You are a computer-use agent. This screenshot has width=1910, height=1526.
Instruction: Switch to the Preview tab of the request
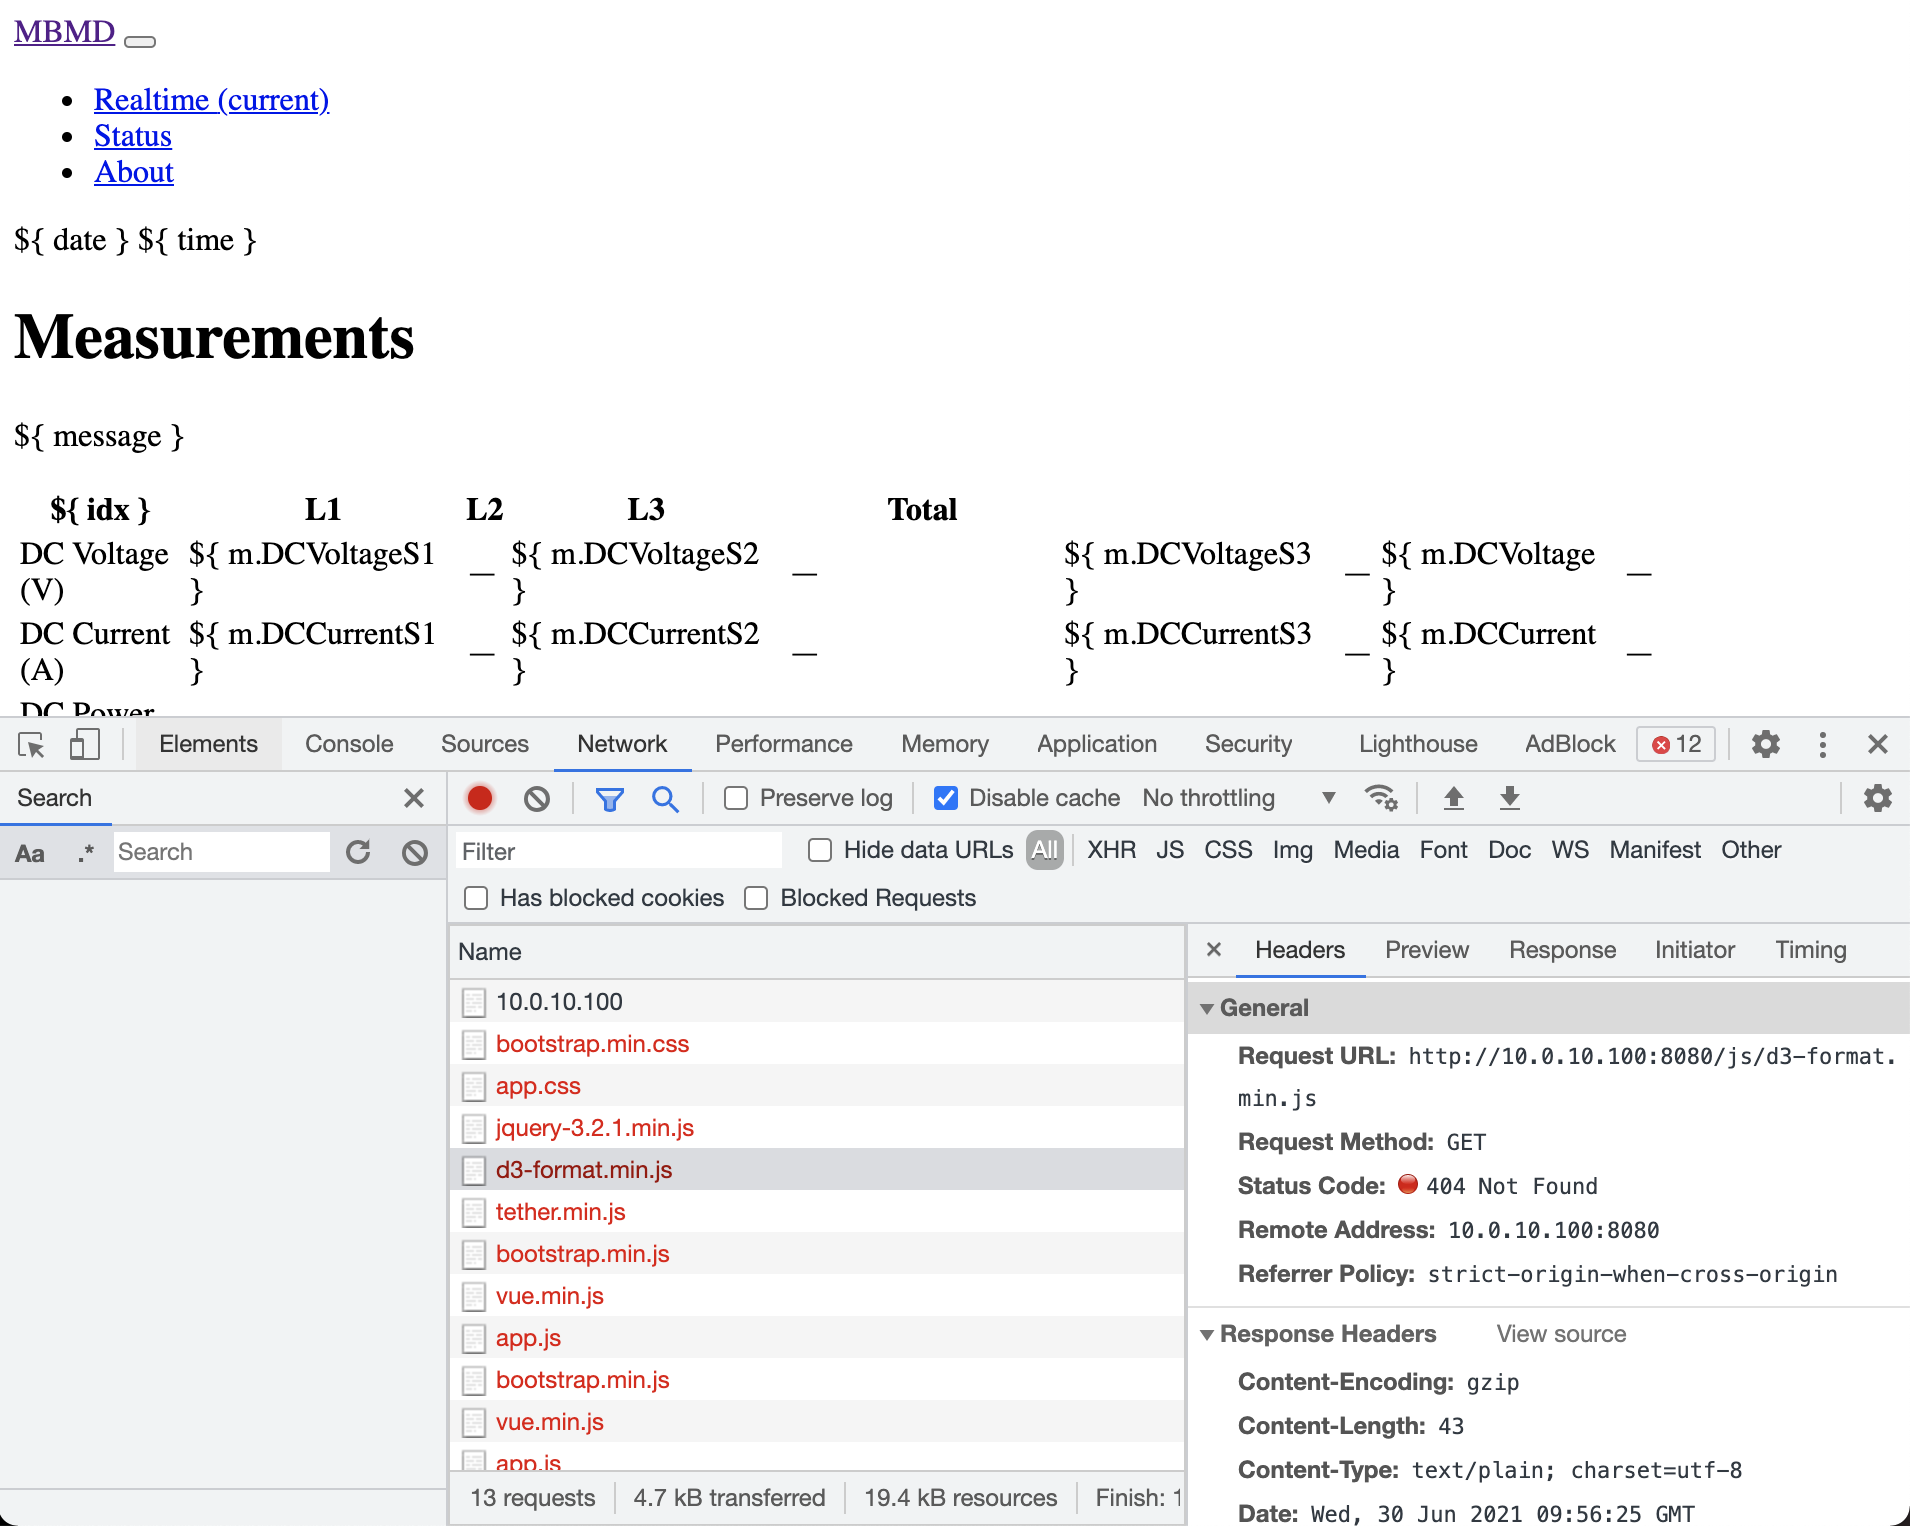1427,950
